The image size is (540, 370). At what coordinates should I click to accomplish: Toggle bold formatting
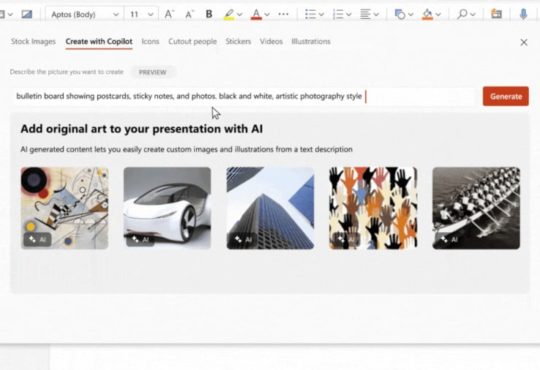point(209,14)
